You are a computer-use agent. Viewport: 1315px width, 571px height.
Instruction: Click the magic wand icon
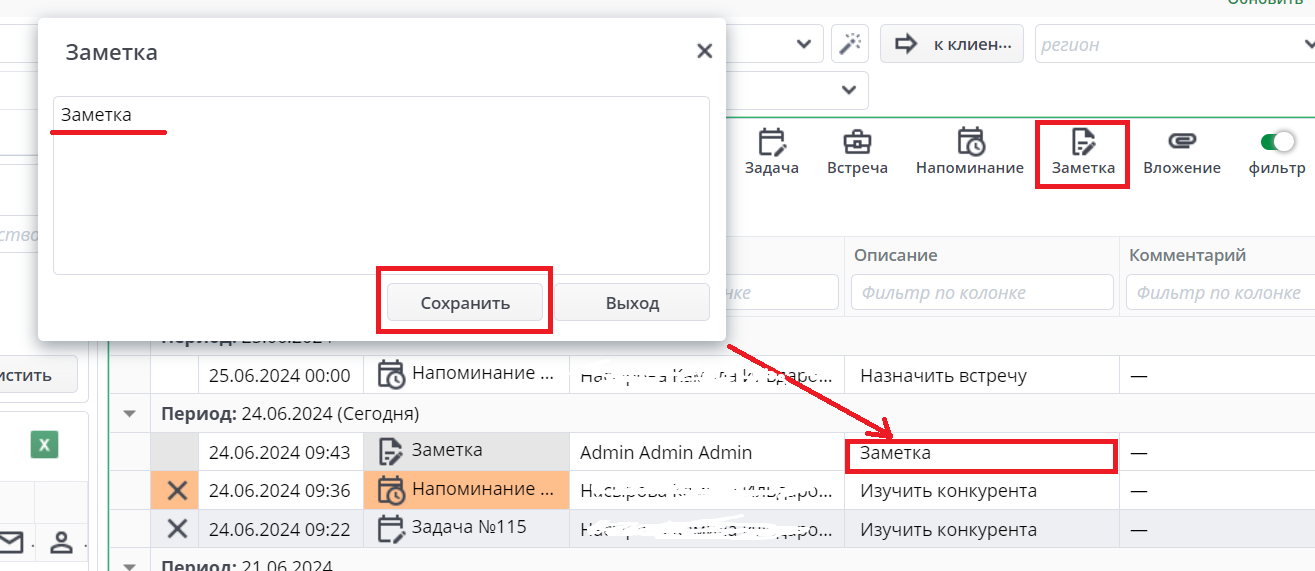pos(849,44)
